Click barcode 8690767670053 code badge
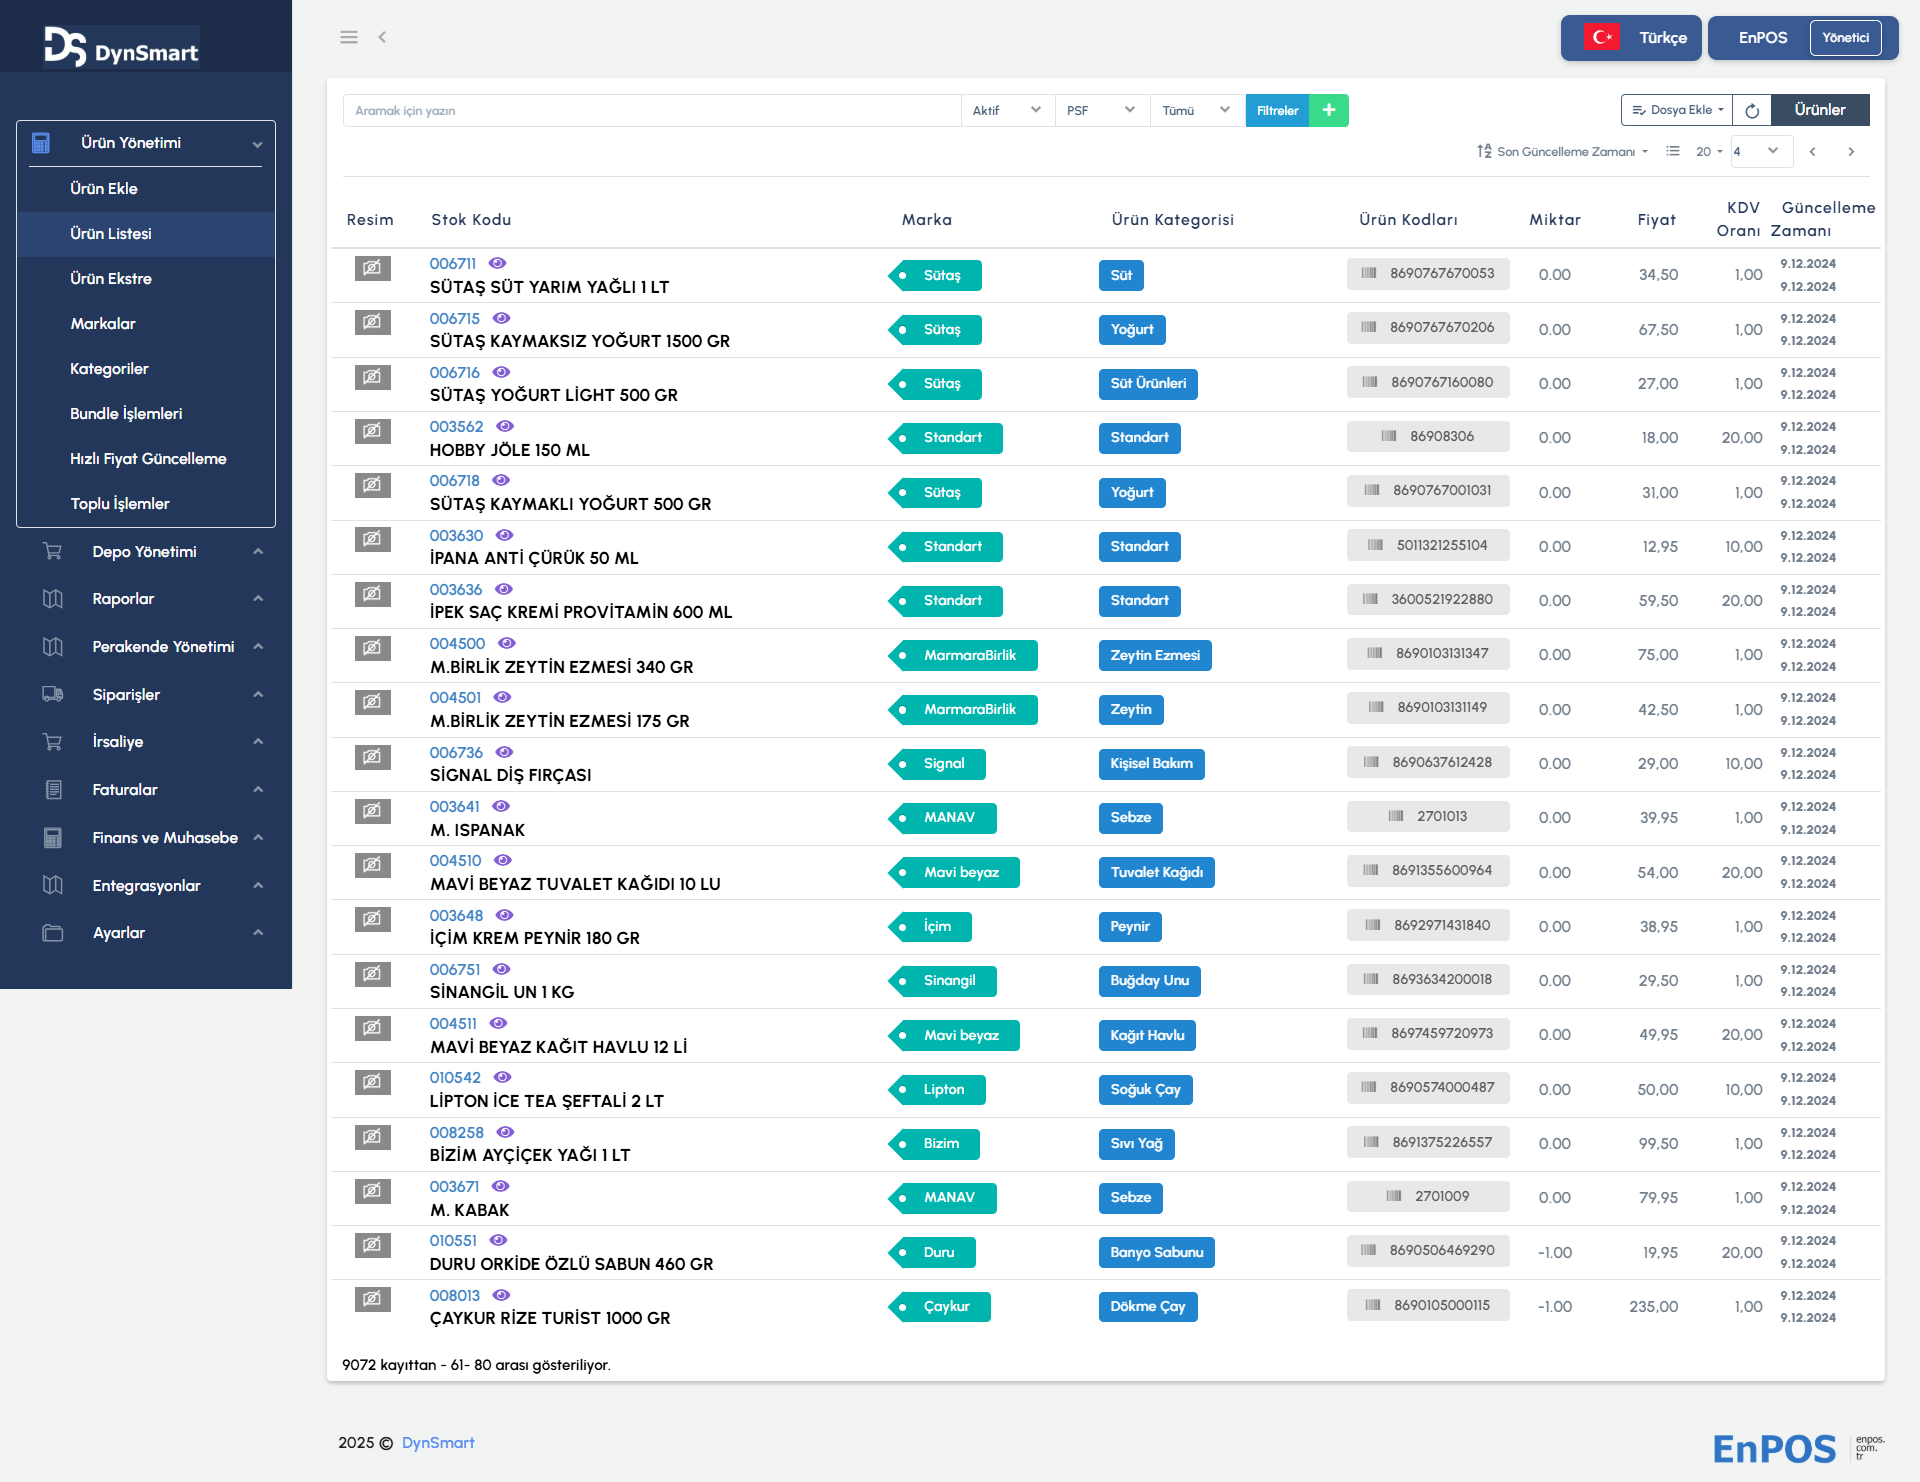The image size is (1920, 1482). [1427, 273]
